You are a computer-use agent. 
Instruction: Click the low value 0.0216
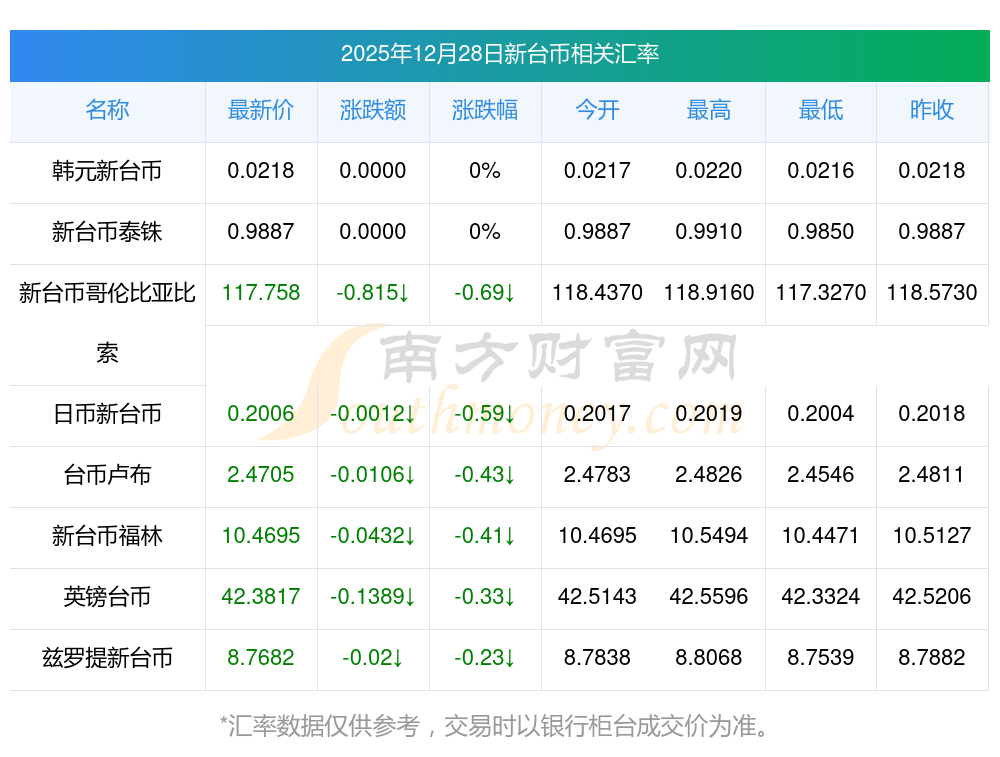(821, 171)
